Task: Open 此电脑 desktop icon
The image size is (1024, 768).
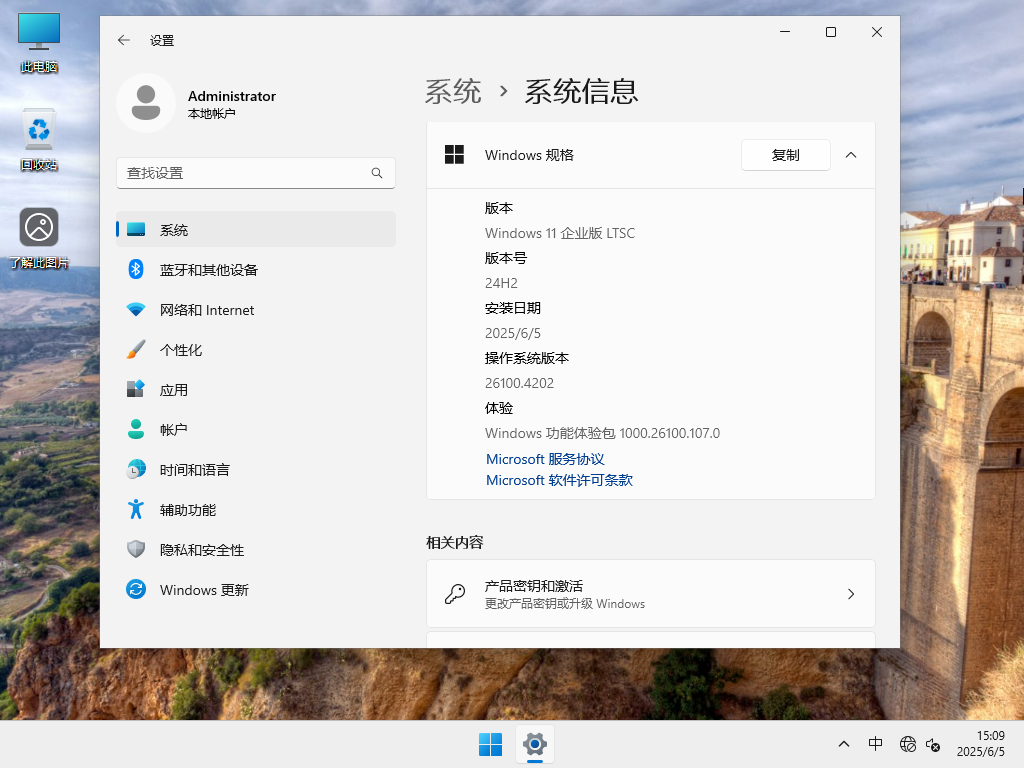Action: coord(39,42)
